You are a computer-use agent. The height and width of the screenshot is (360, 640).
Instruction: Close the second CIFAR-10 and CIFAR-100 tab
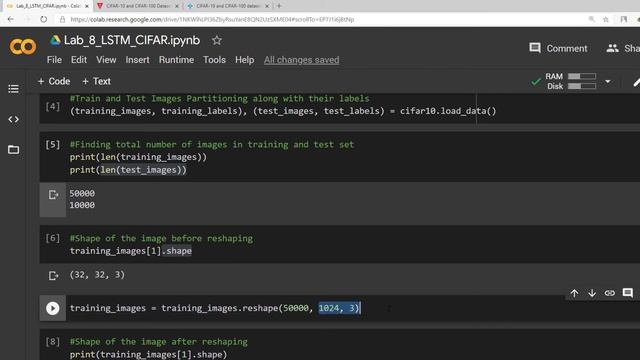click(267, 6)
